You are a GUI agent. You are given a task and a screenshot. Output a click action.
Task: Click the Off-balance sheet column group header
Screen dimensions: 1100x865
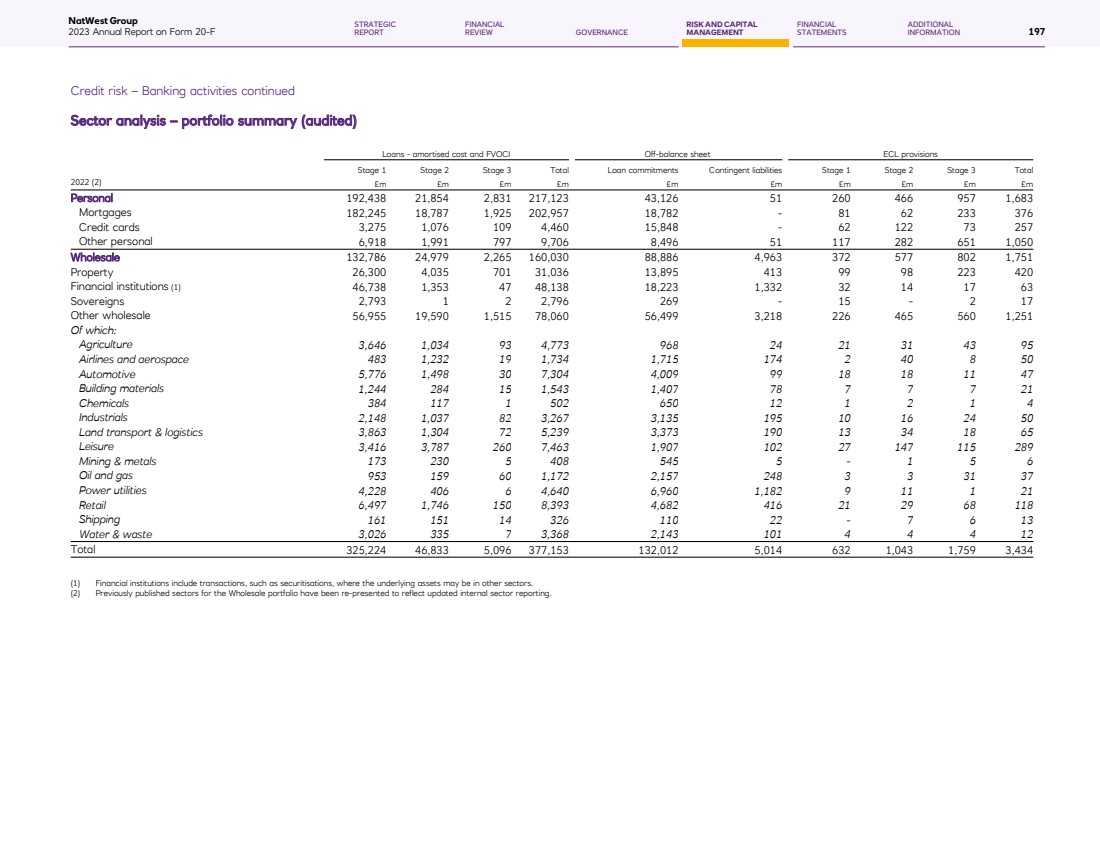point(678,154)
